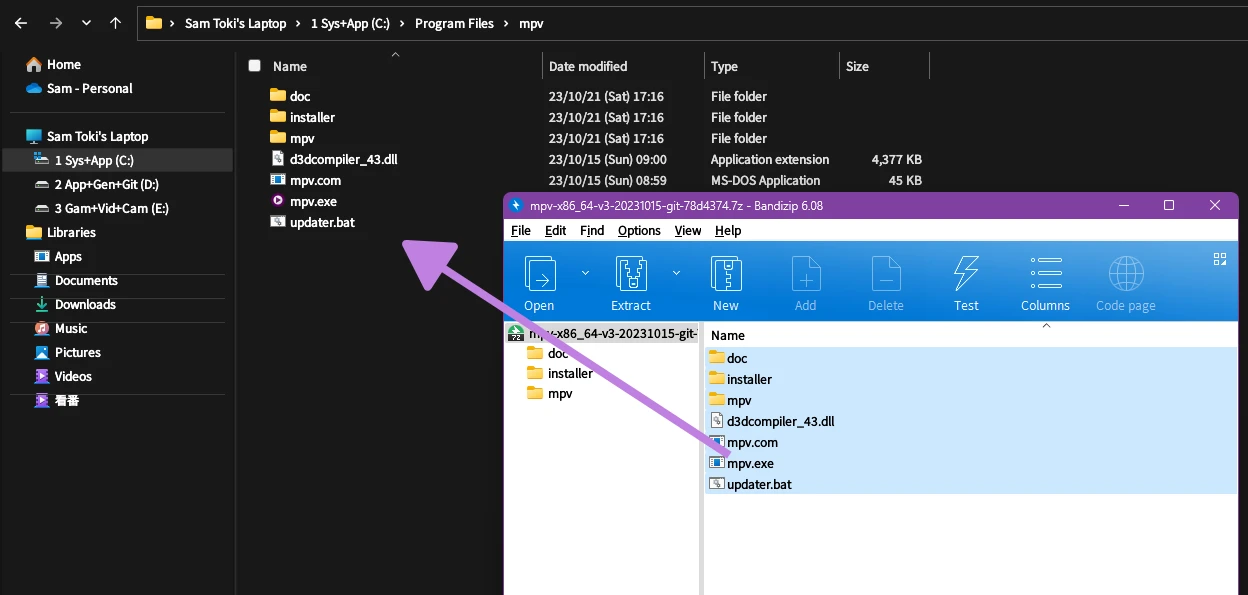1248x595 pixels.
Task: Click the Add icon in Bandizip toolbar
Action: 806,282
